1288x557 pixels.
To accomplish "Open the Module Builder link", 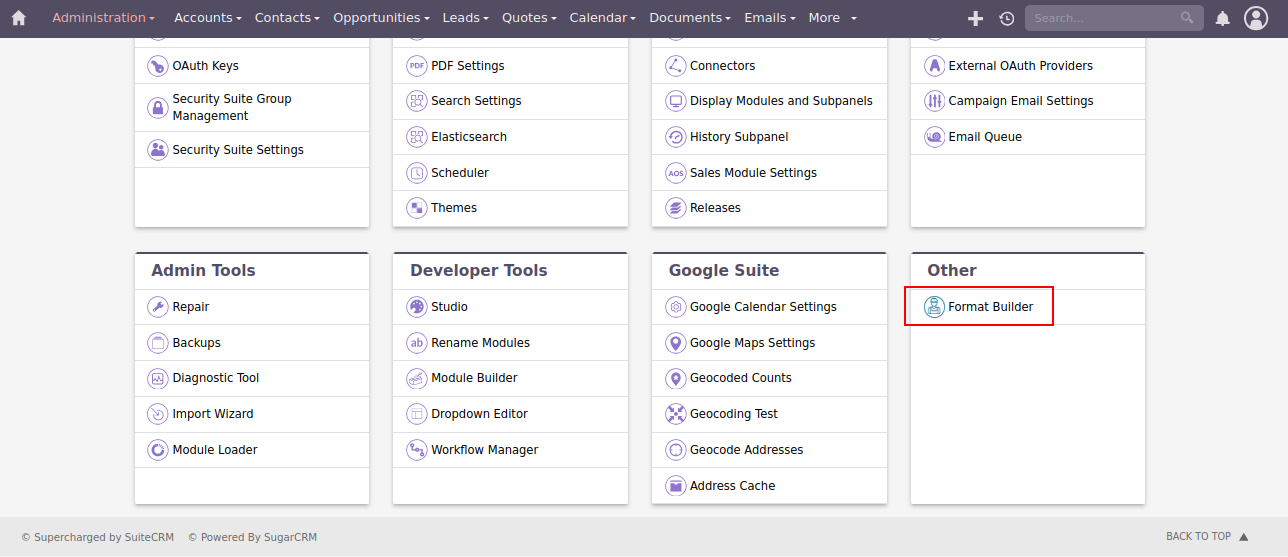I will [x=474, y=378].
